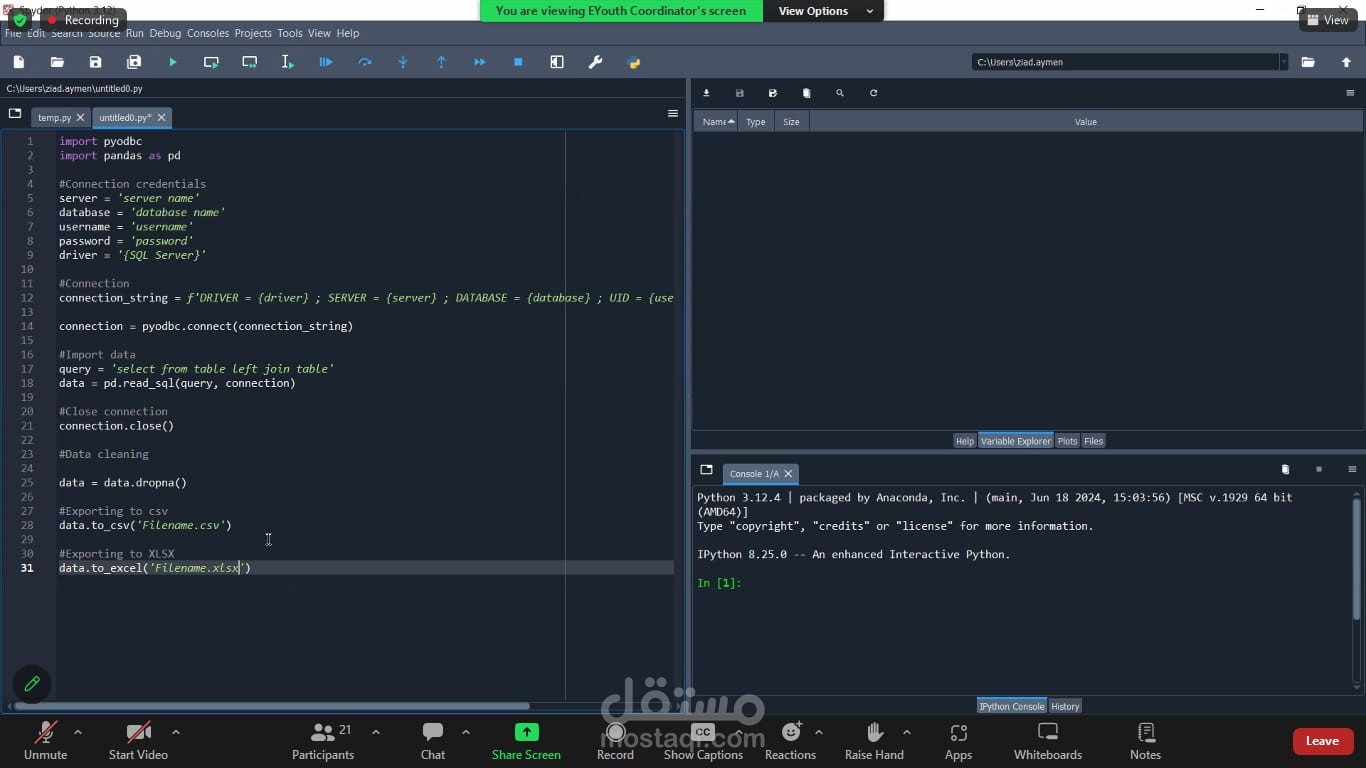Screen dimensions: 1366x768
Task: Switch to Plots pane tab
Action: click(x=1068, y=441)
